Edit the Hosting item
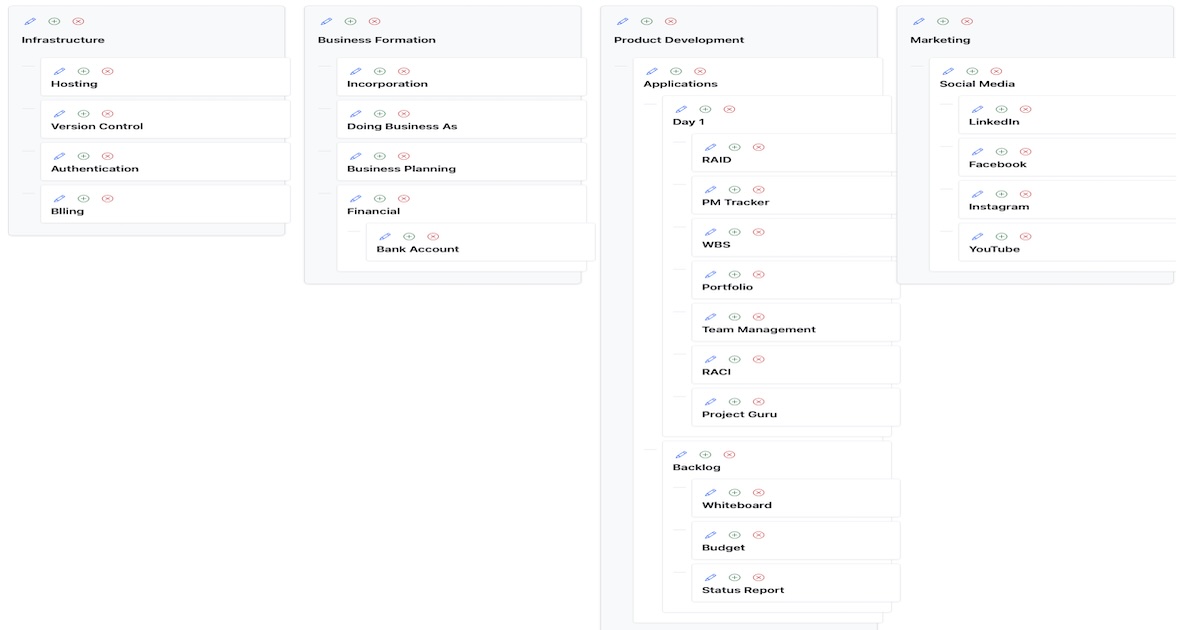 coord(58,70)
